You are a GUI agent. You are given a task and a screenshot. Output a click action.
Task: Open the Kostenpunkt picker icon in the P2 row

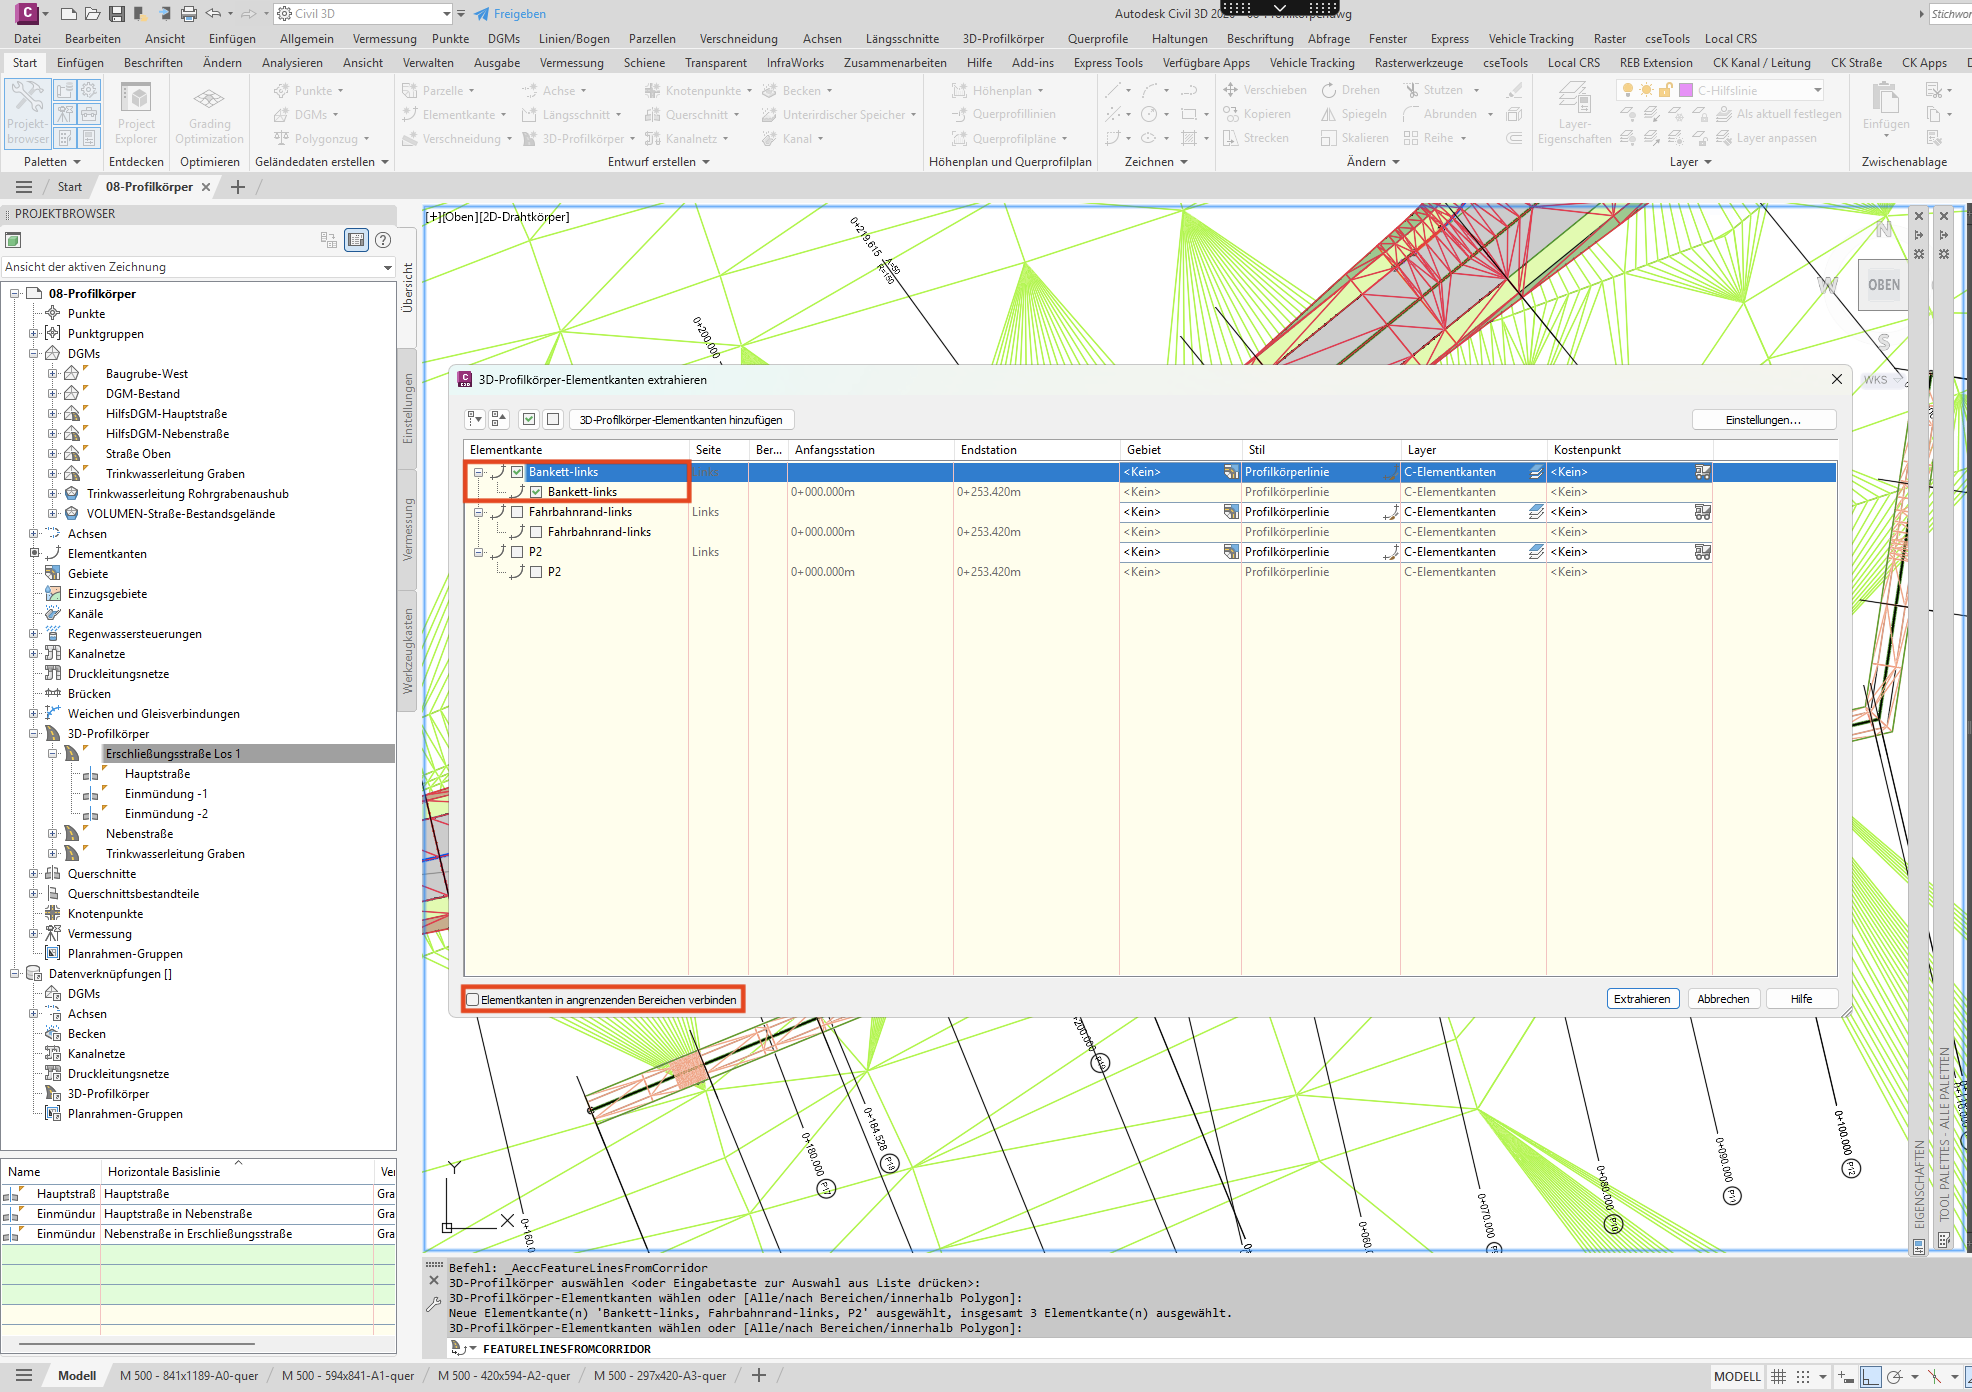coord(1702,552)
